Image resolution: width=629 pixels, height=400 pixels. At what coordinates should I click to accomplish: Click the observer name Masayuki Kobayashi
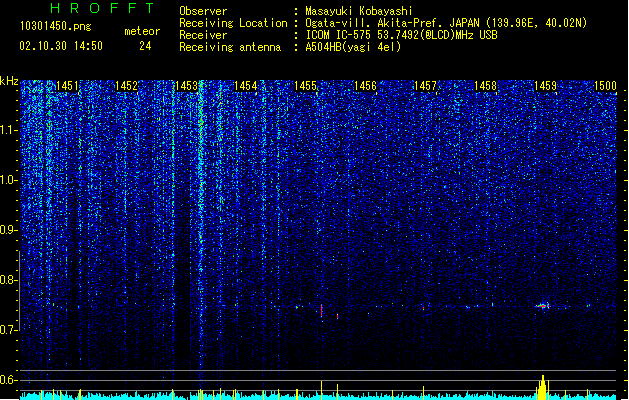coord(359,11)
